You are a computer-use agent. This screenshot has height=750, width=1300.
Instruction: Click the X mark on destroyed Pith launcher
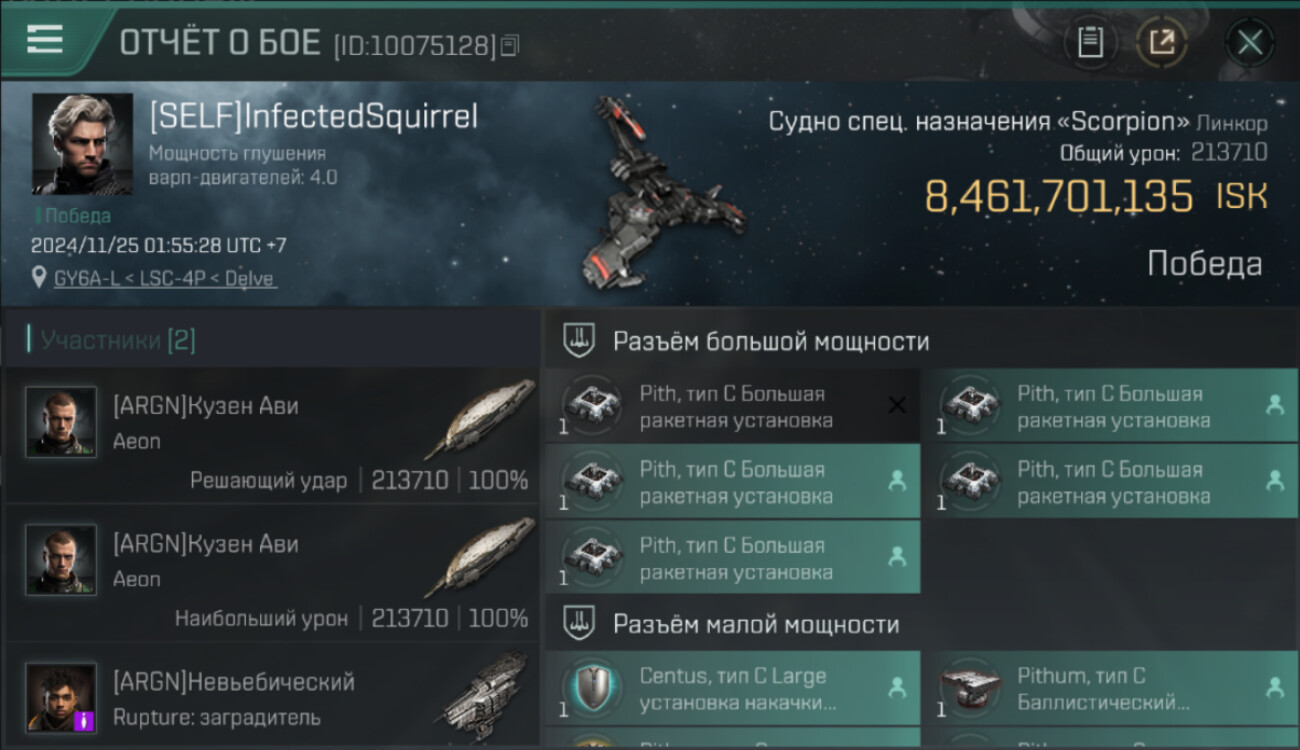[x=897, y=405]
